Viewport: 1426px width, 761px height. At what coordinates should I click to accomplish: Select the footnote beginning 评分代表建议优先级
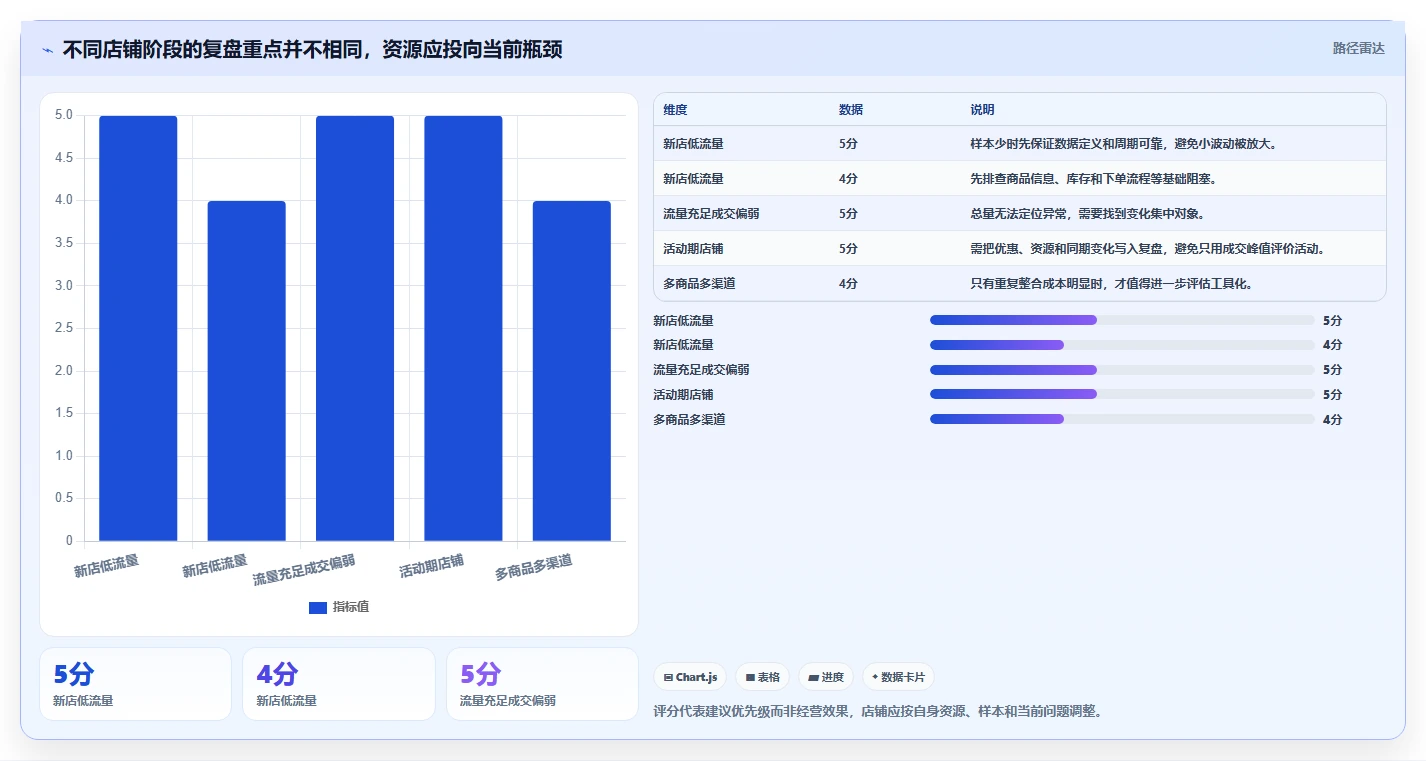point(878,711)
